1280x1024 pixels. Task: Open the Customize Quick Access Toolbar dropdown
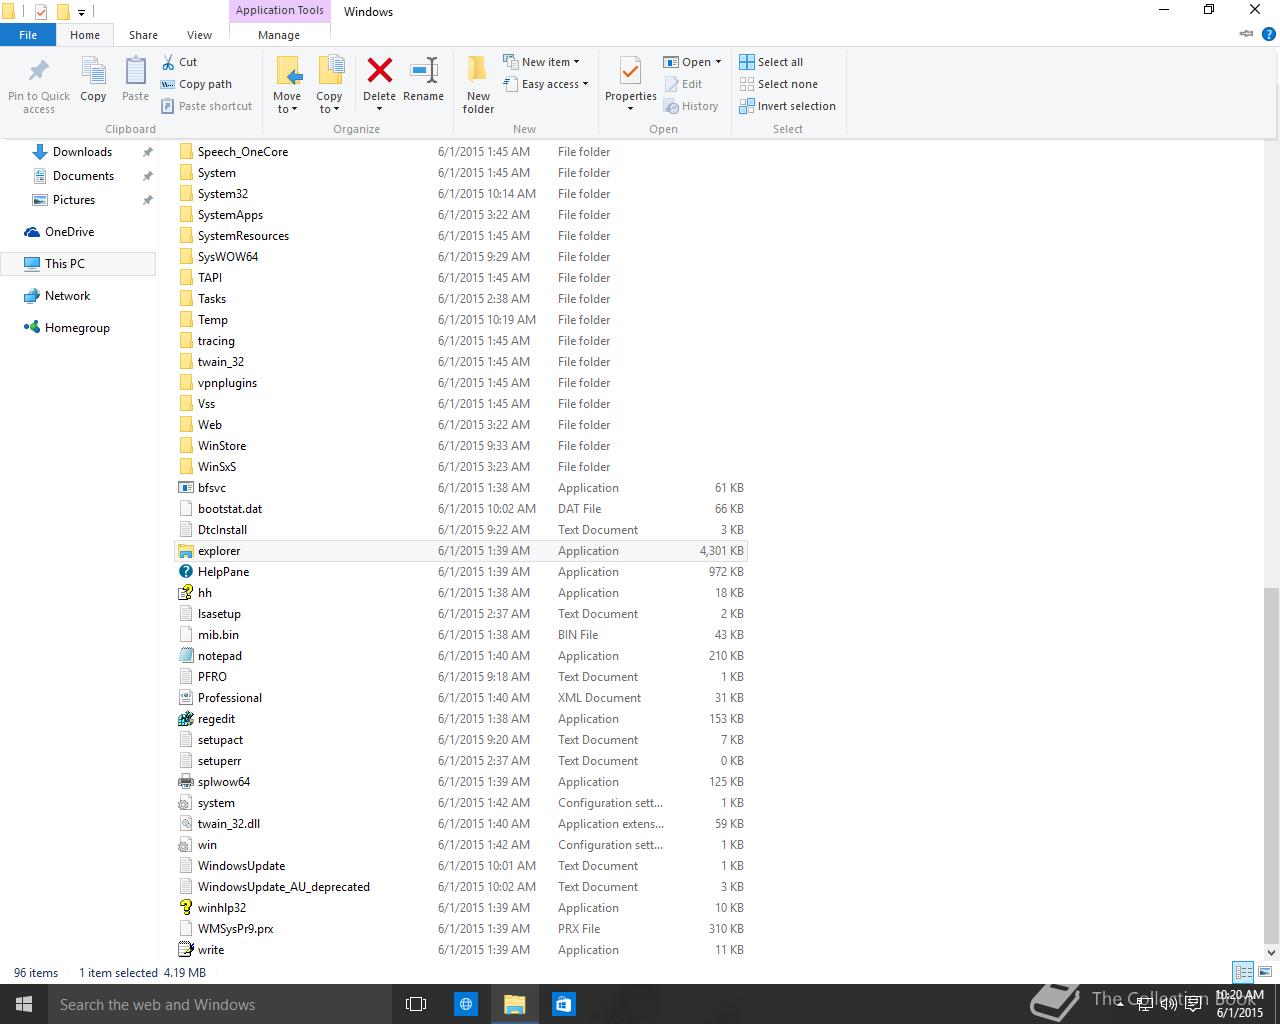[x=81, y=12]
